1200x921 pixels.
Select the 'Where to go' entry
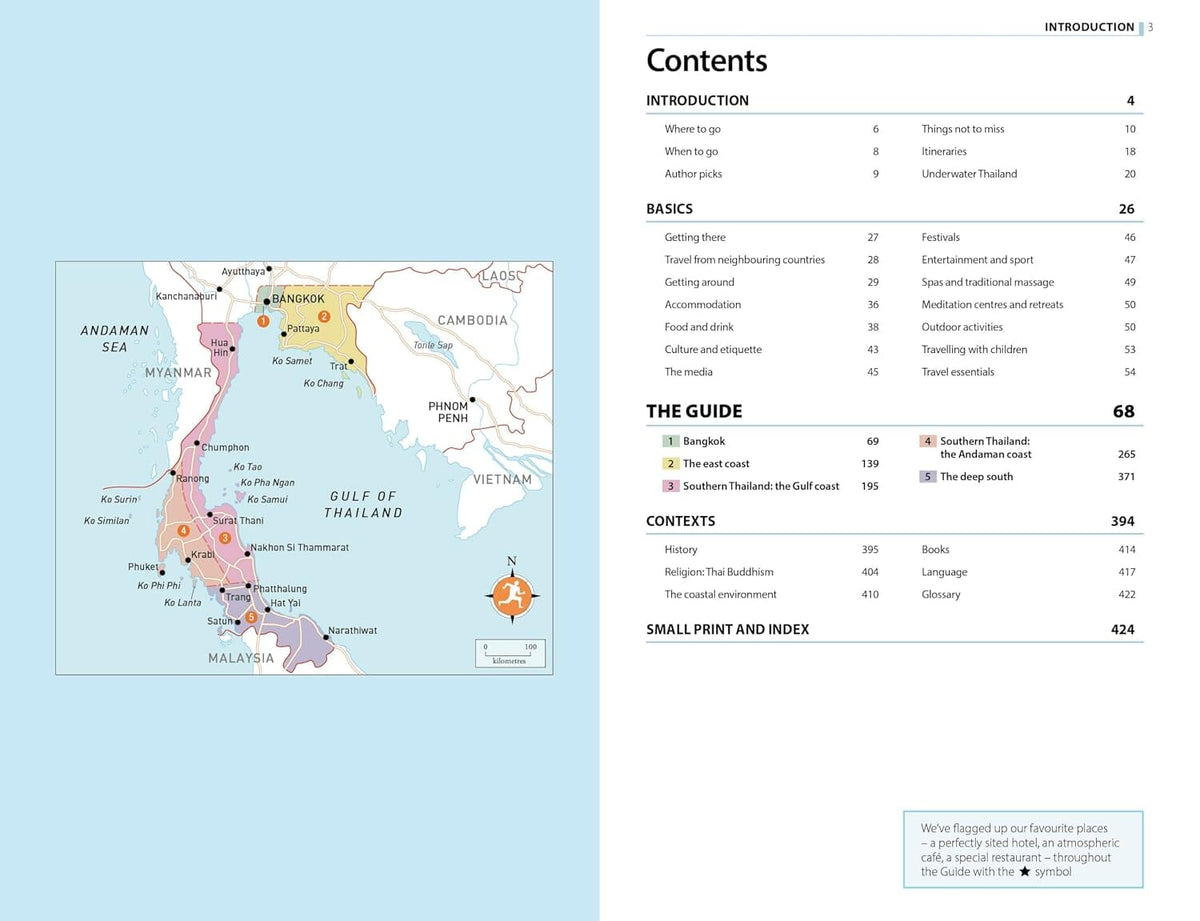pos(693,129)
